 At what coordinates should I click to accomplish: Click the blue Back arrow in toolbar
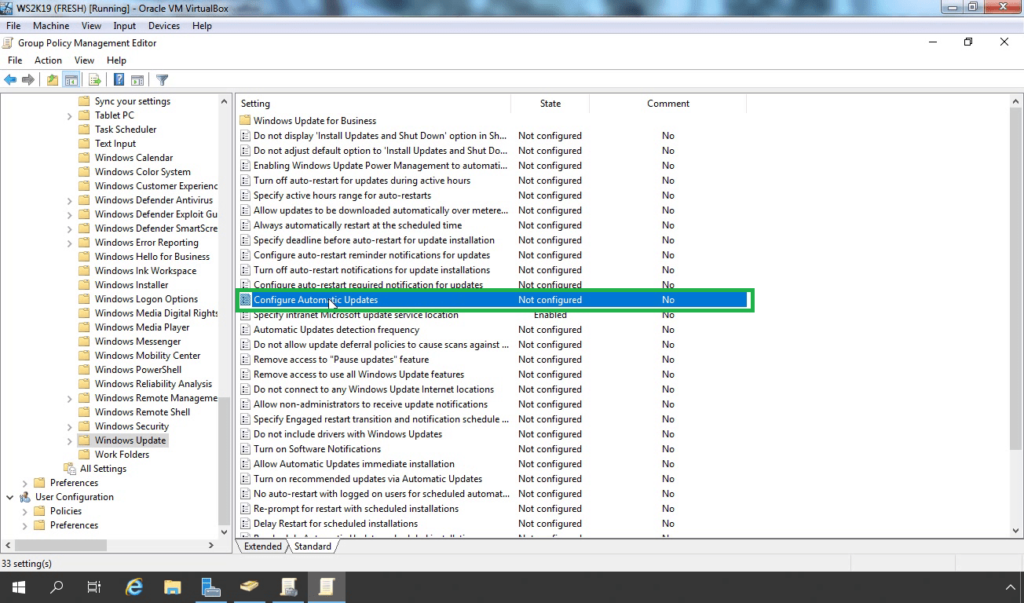click(10, 80)
